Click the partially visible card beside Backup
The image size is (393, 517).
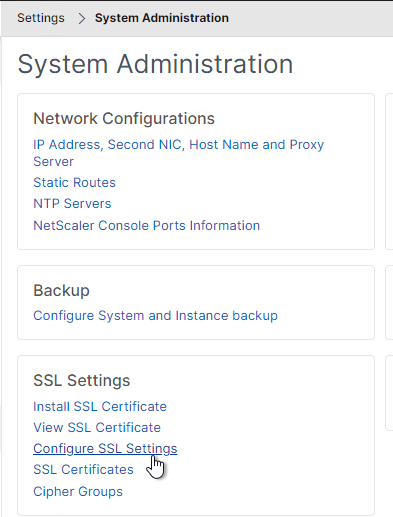389,302
